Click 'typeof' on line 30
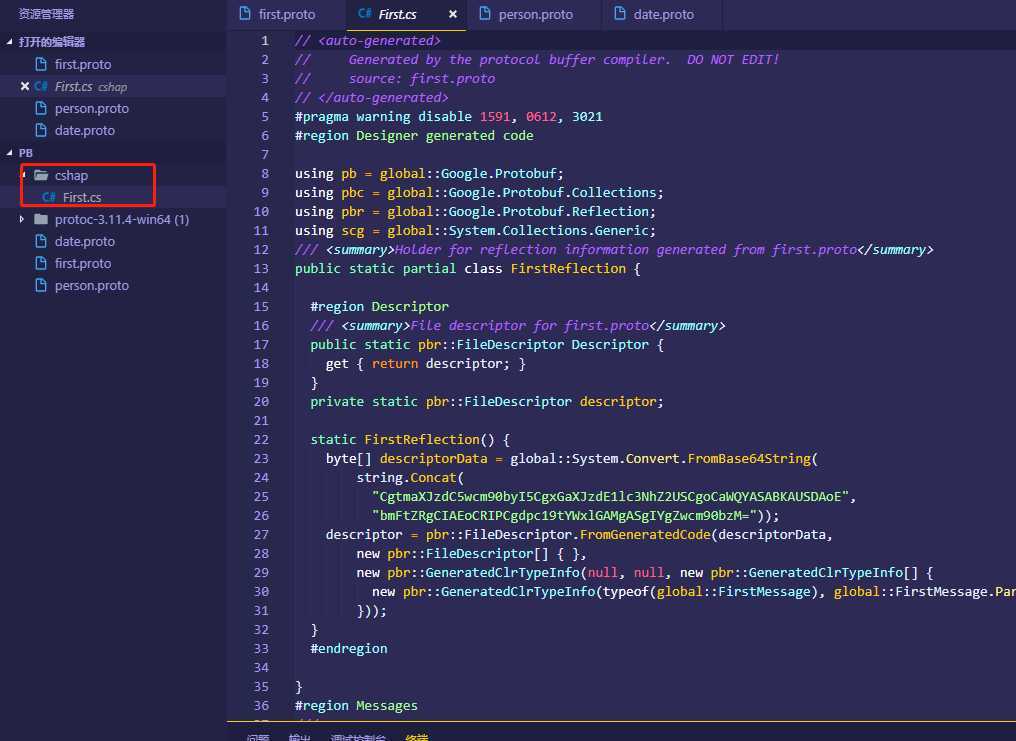Screen dimensions: 1016x741 point(625,591)
